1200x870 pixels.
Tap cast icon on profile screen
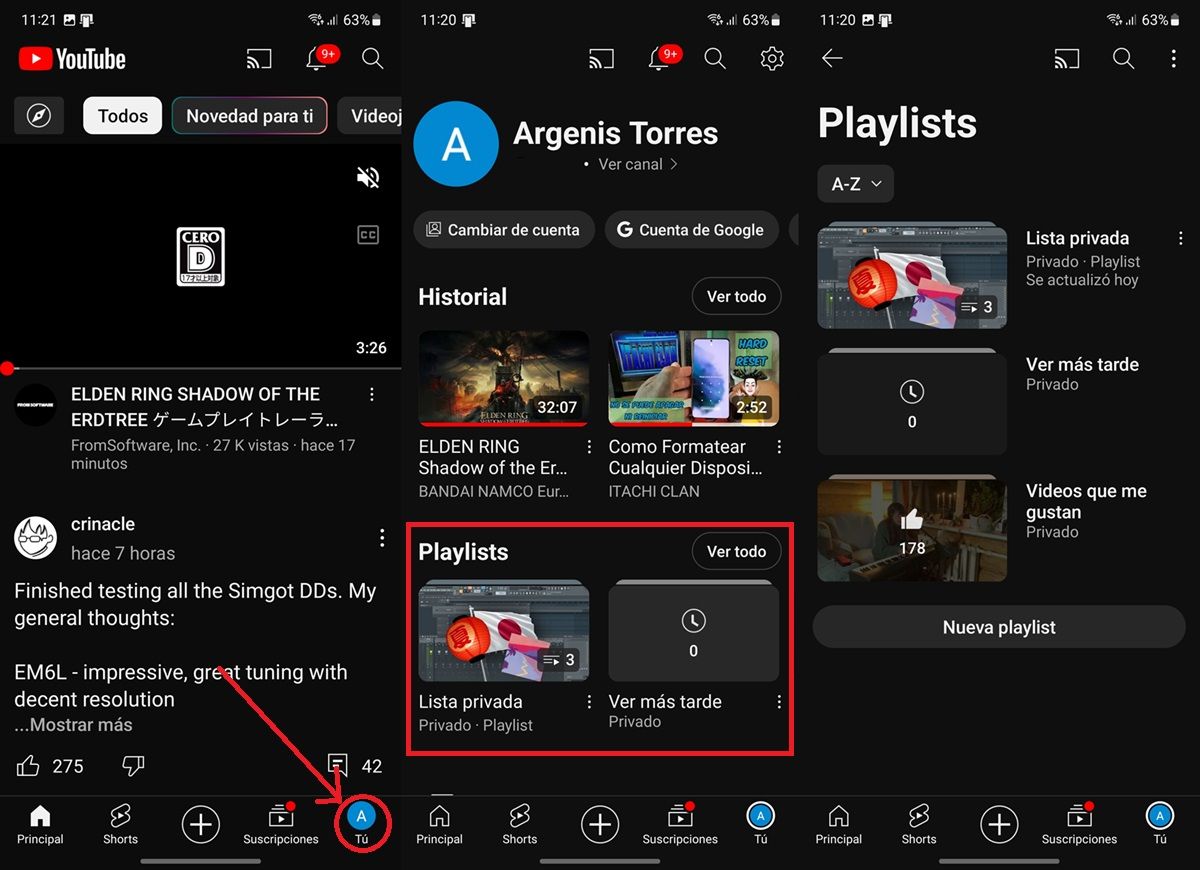click(601, 59)
